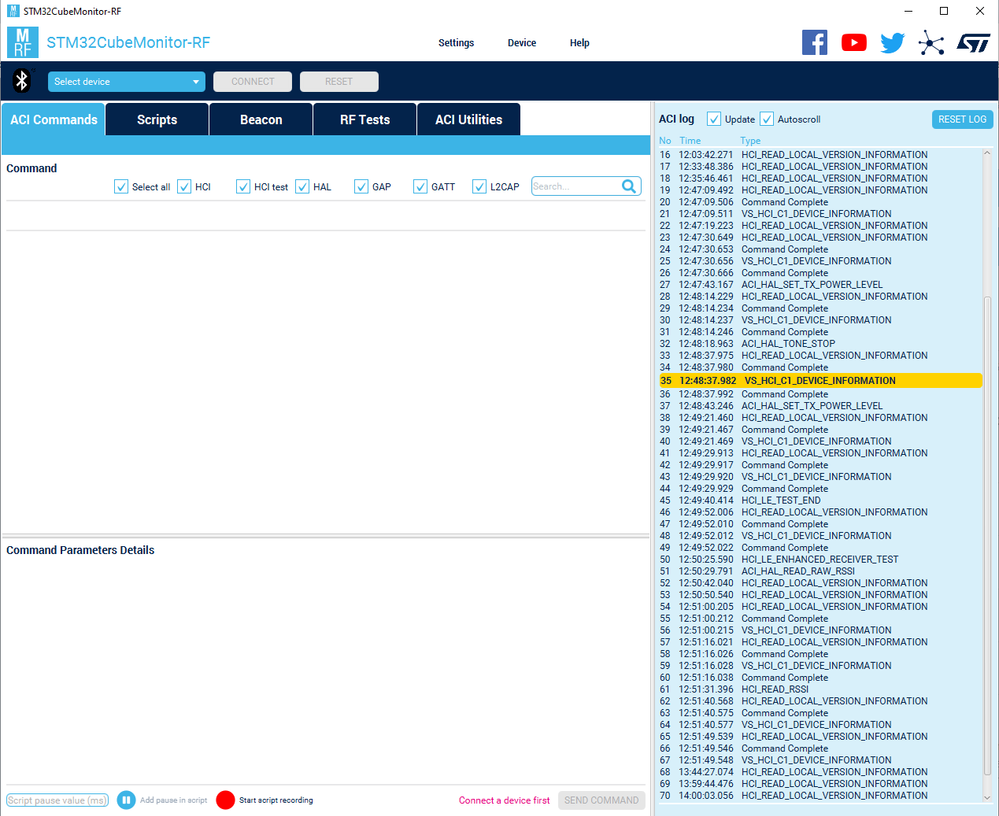Clear the log with RESET LOG
999x816 pixels.
pos(962,119)
